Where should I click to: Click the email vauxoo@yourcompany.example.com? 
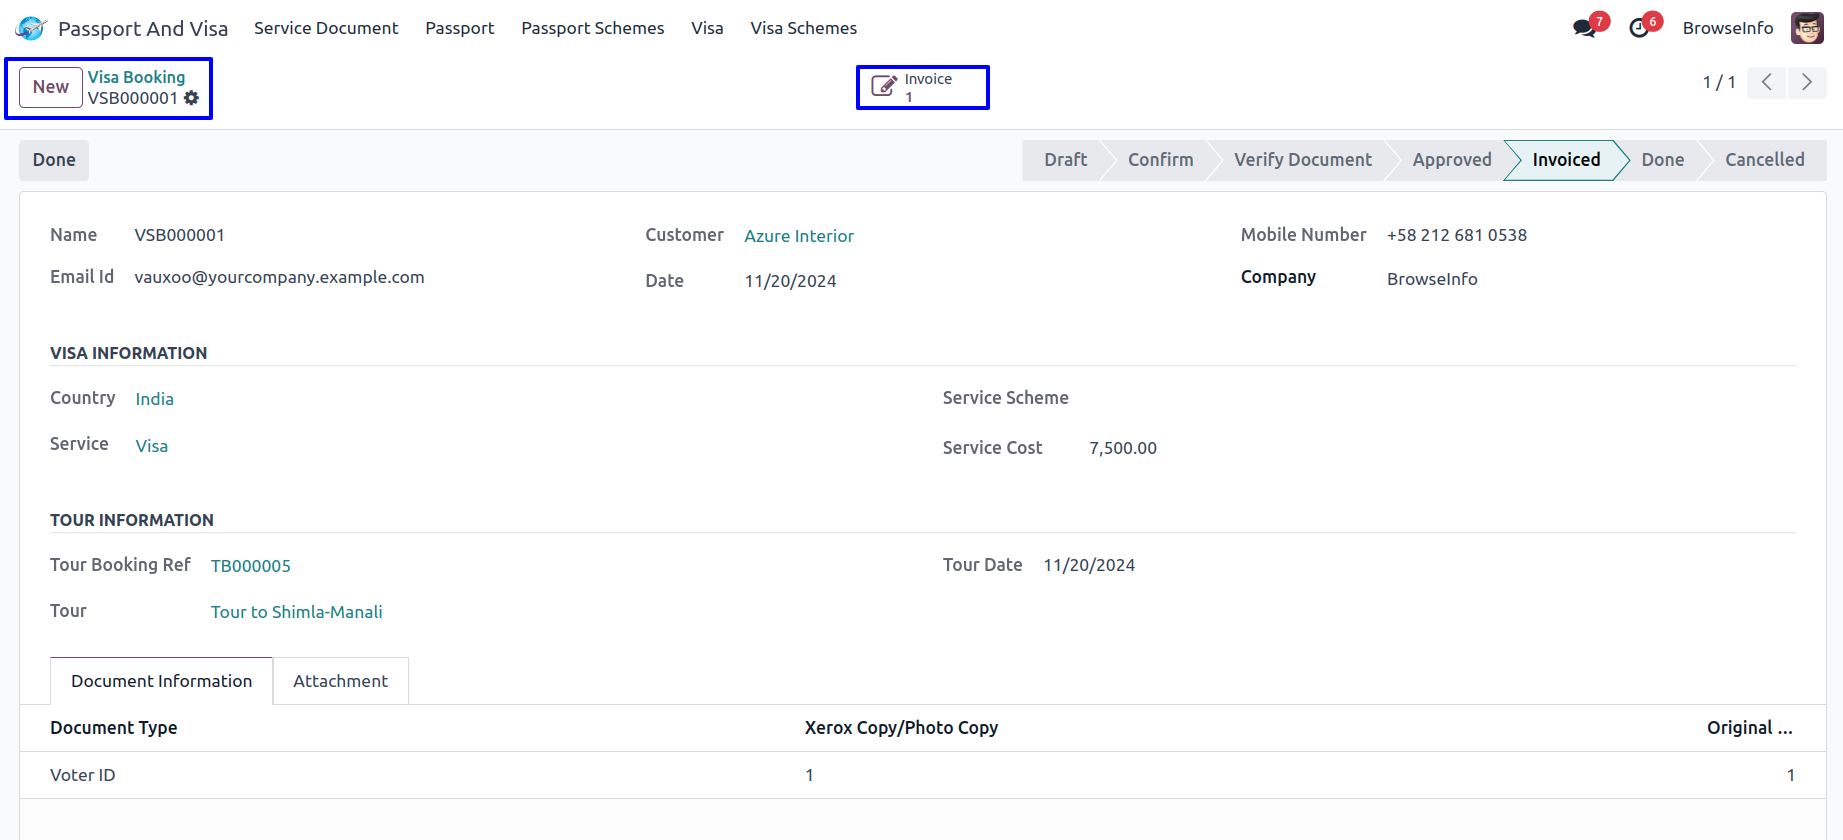click(x=279, y=277)
